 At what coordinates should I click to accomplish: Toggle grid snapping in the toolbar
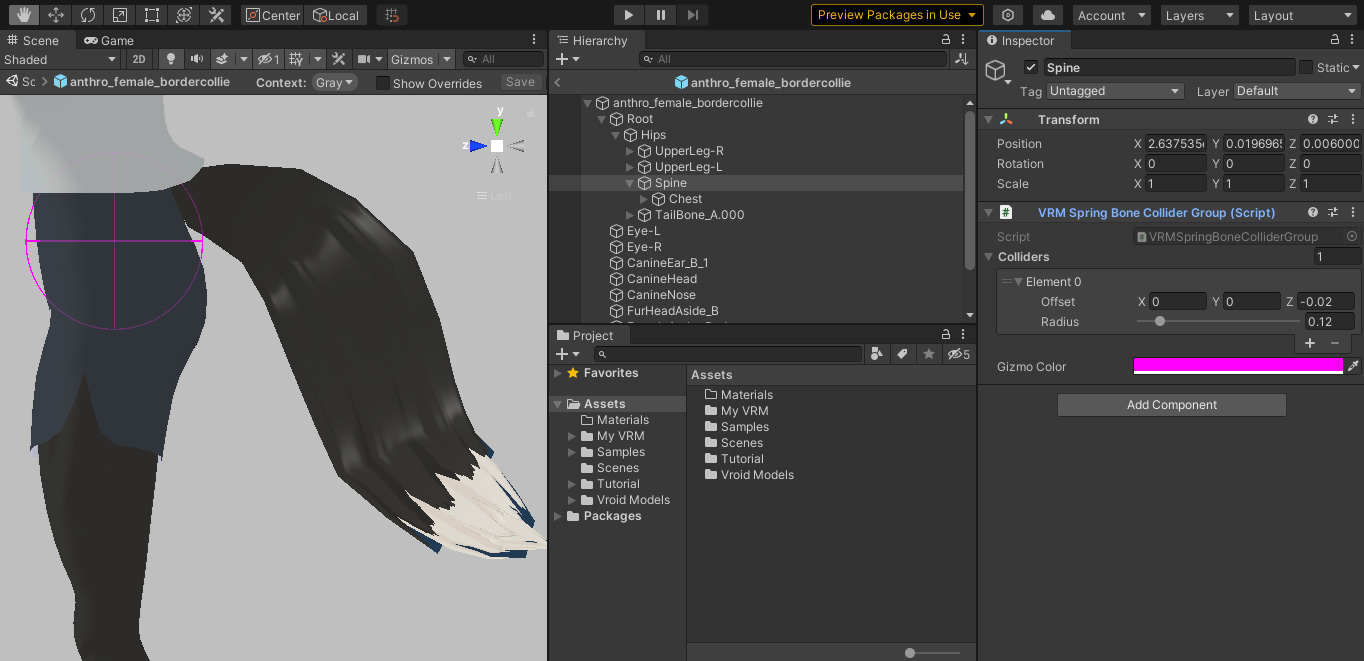click(x=392, y=14)
